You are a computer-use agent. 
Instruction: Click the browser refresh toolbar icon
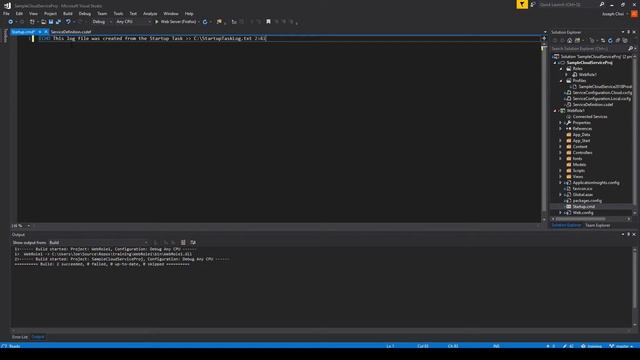click(x=205, y=22)
